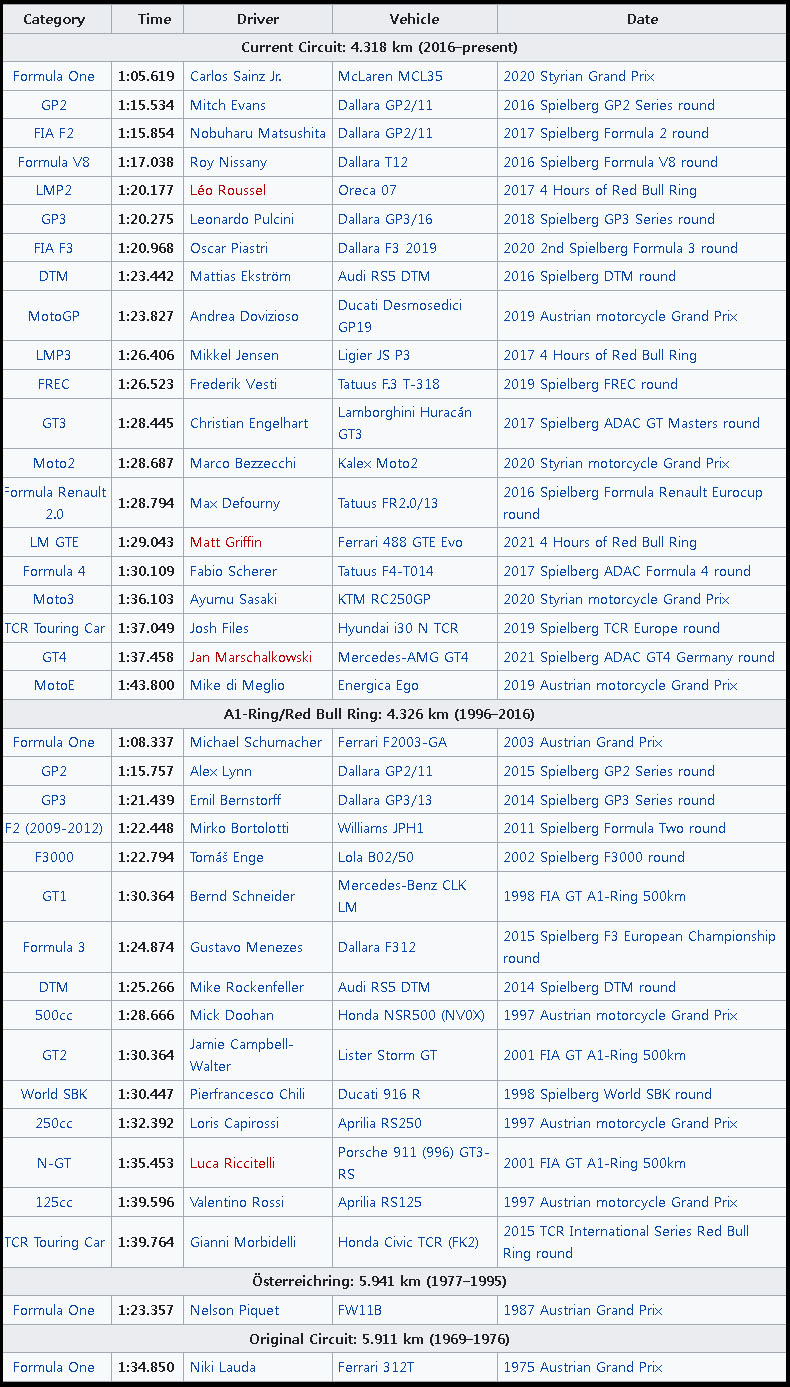The width and height of the screenshot is (790, 1387).
Task: Click the Hyundai i30 N TCR link
Action: 398,628
